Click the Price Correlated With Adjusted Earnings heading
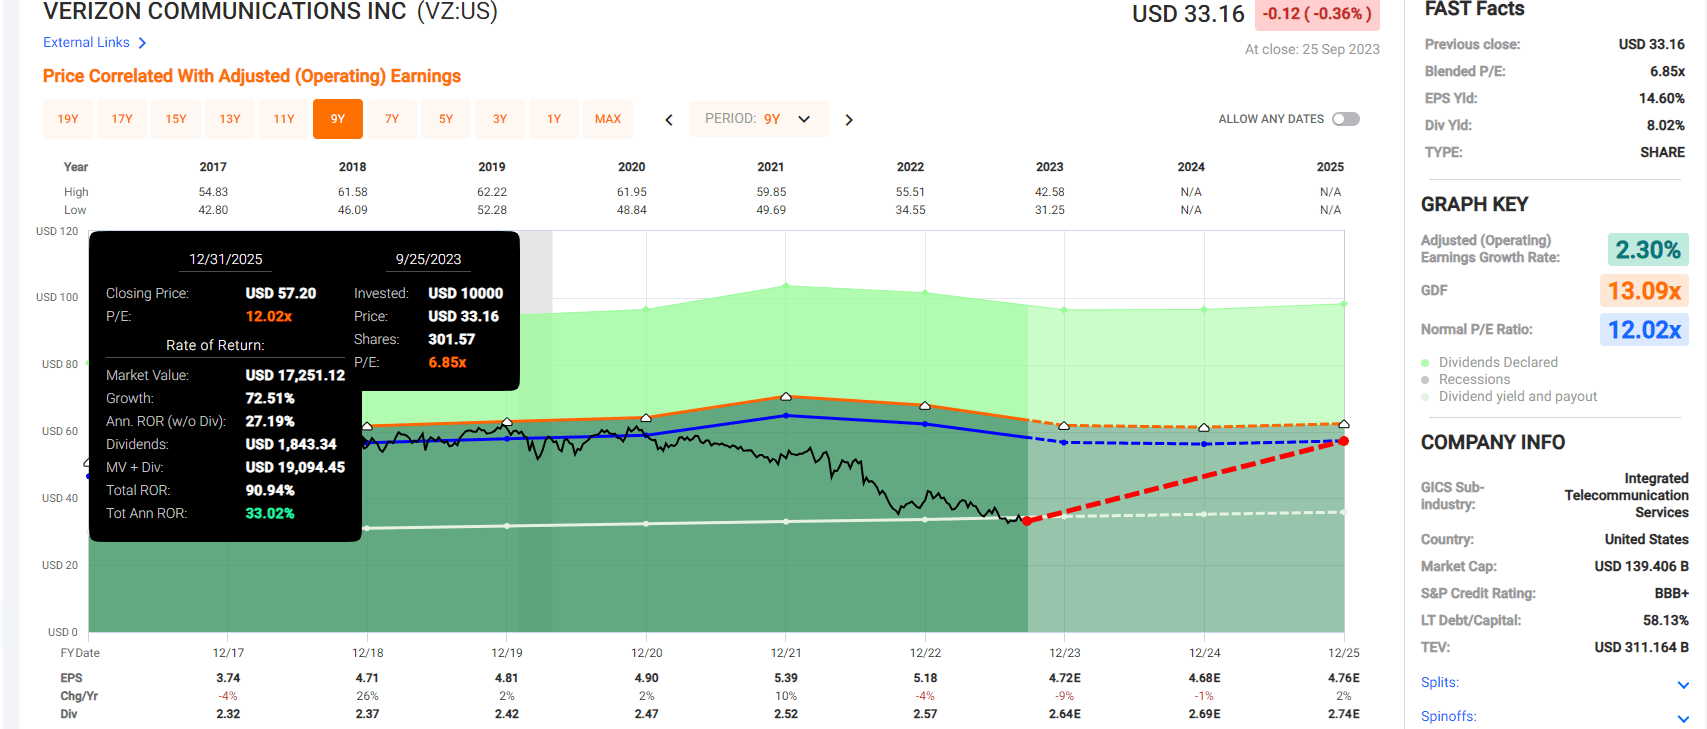This screenshot has width=1707, height=729. coord(252,76)
